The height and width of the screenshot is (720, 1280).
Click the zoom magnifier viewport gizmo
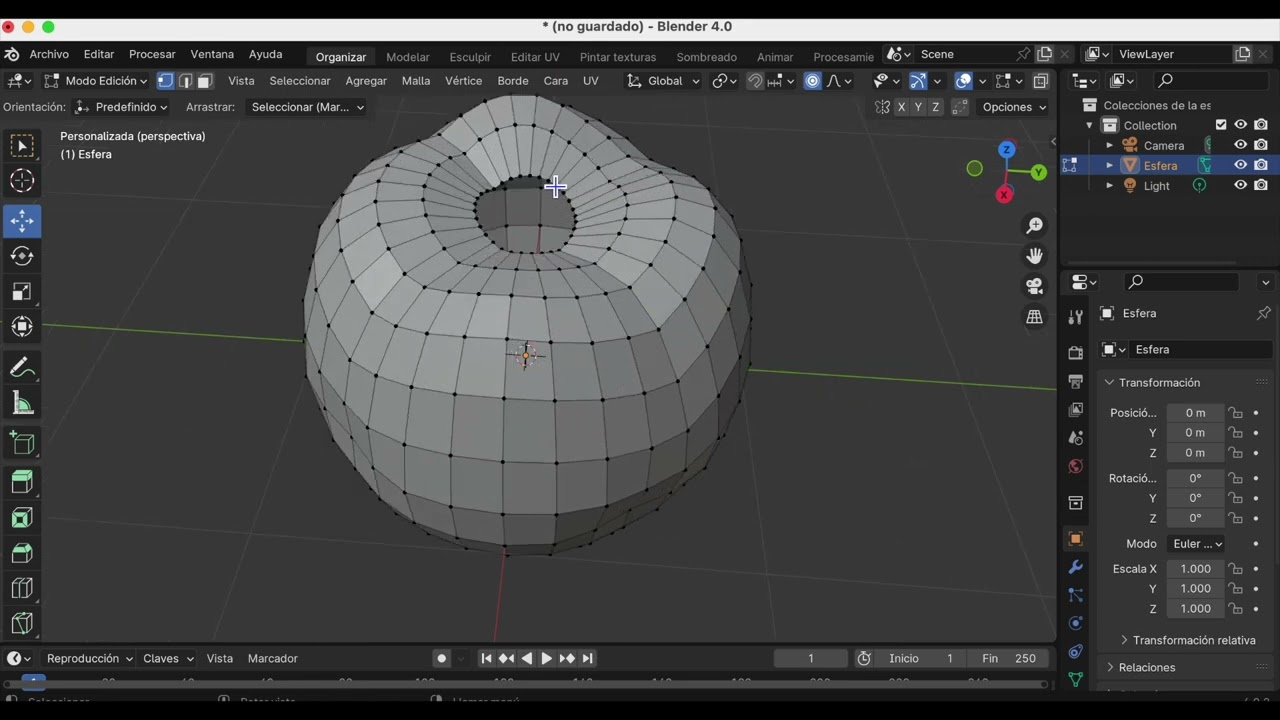(1035, 226)
